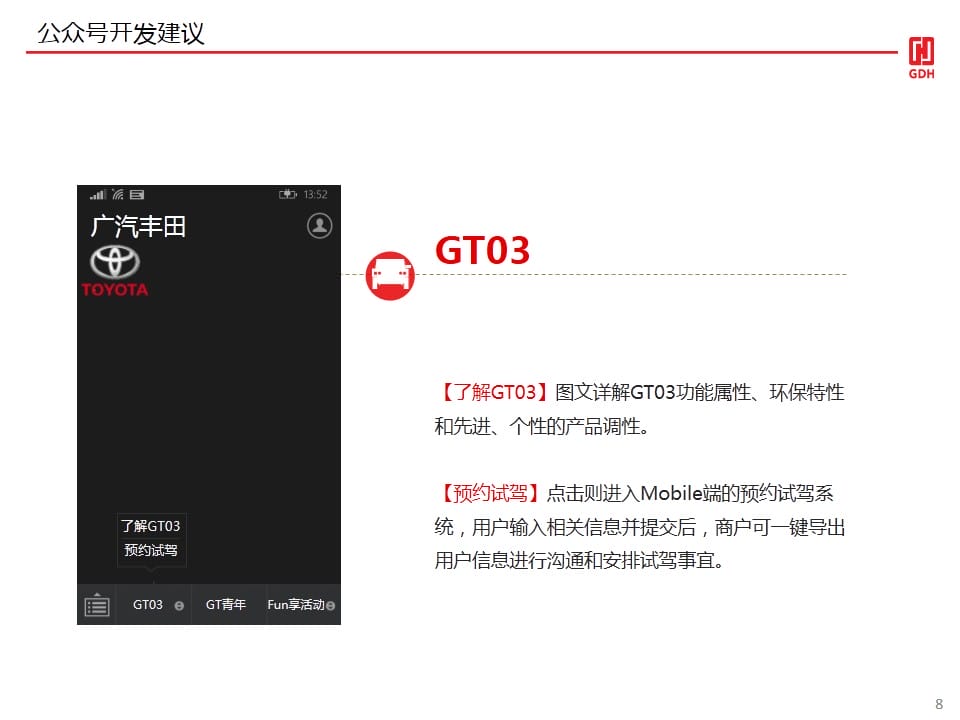Select 预约试驾 in the popup menu
Image resolution: width=960 pixels, height=720 pixels.
[x=151, y=550]
